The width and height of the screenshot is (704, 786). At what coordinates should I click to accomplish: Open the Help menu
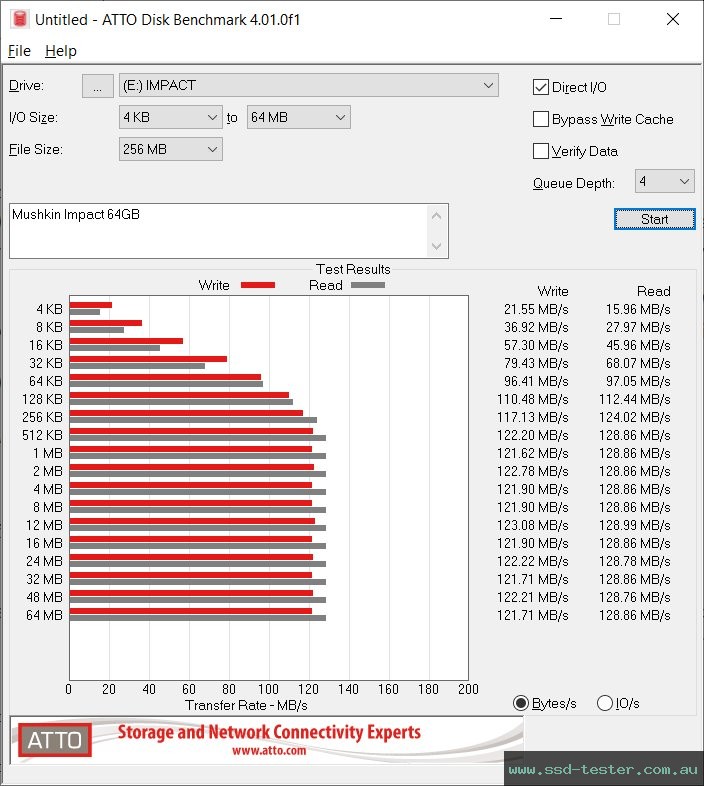pyautogui.click(x=61, y=51)
